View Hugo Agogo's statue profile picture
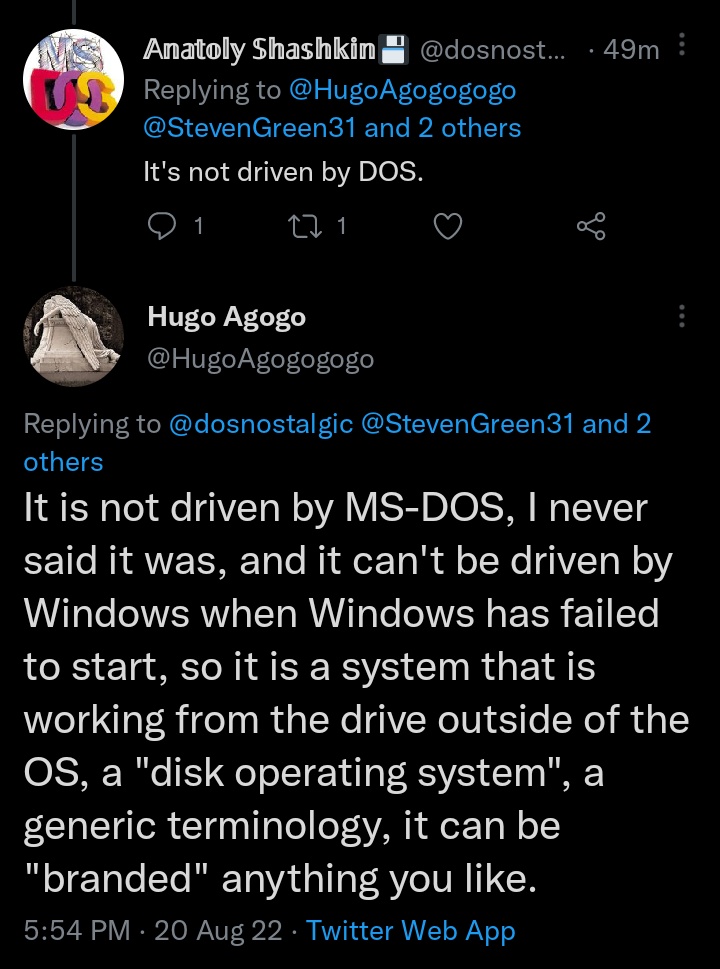 coord(73,336)
